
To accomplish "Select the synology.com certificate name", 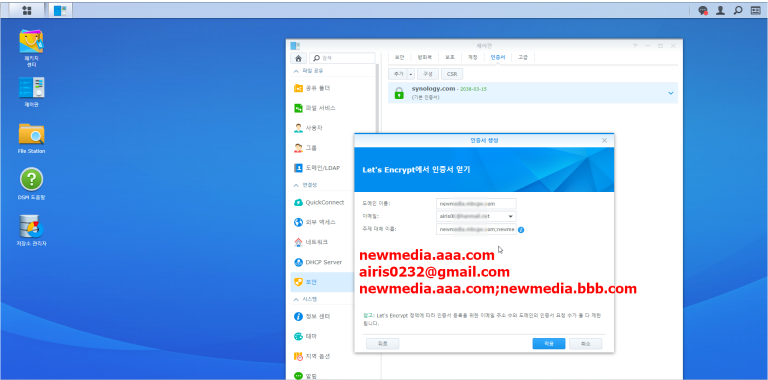I will [432, 89].
